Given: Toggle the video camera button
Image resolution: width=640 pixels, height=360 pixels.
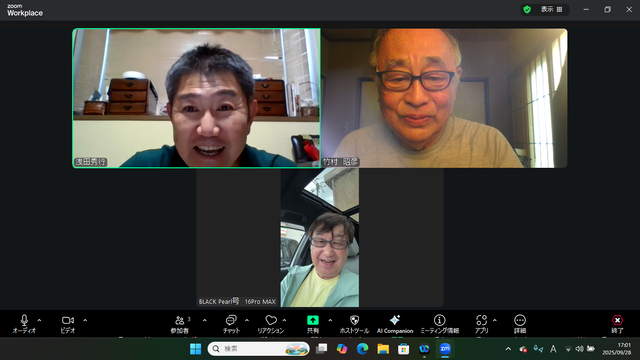Looking at the screenshot, I should click(x=68, y=320).
